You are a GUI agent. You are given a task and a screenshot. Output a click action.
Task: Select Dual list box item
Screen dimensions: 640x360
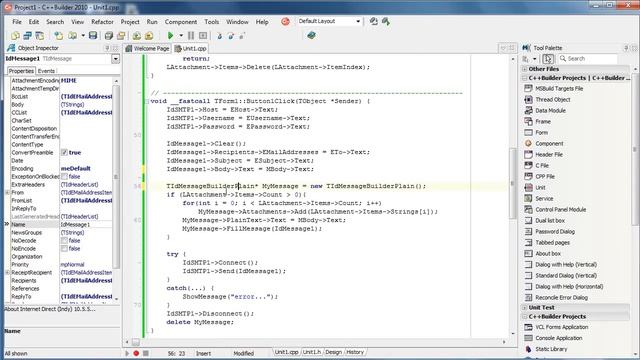[x=550, y=221]
